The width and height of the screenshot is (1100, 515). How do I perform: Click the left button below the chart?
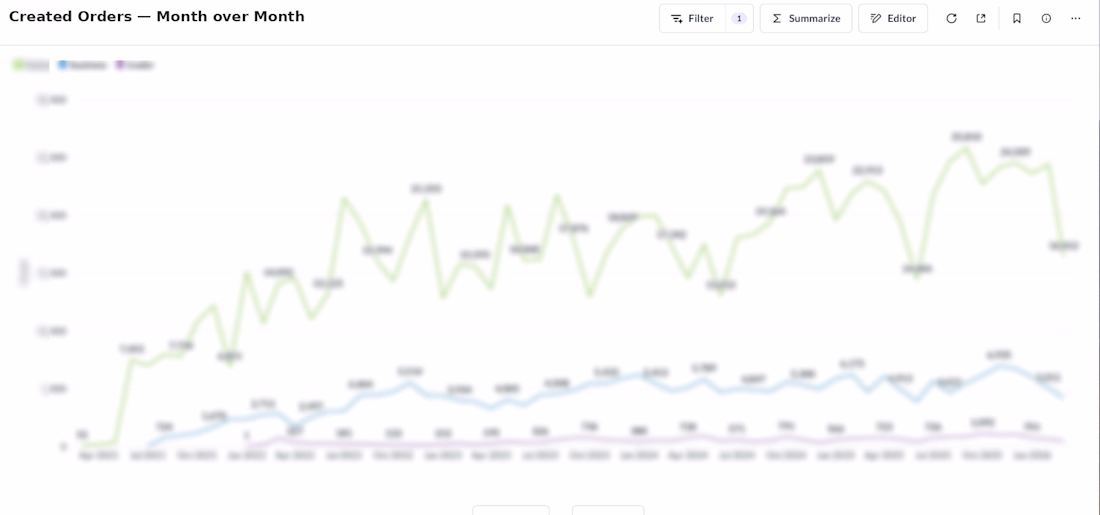click(x=510, y=509)
